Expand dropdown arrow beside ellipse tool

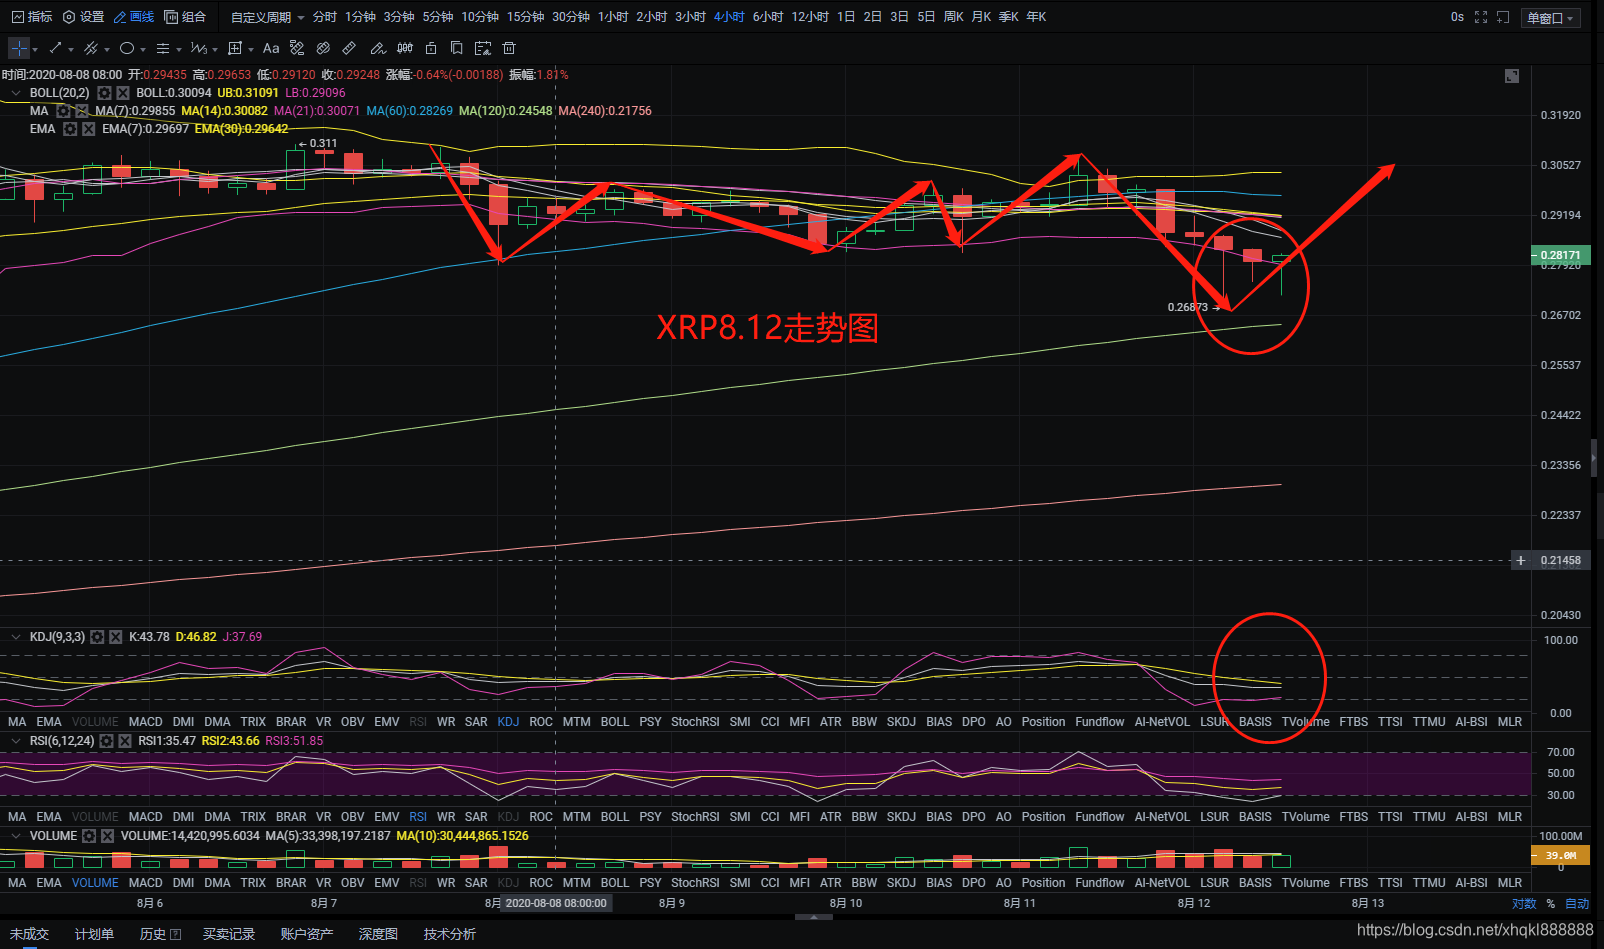click(x=143, y=49)
